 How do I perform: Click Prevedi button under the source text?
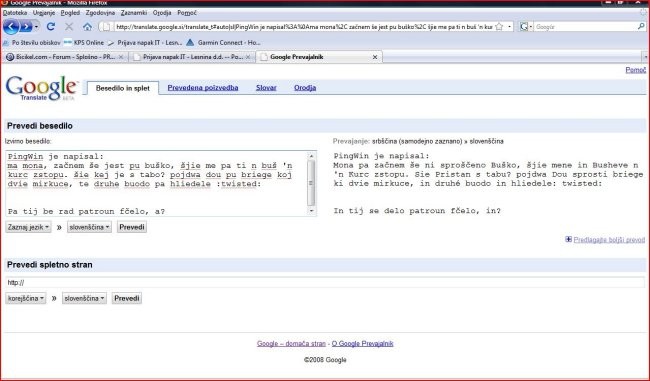(132, 227)
